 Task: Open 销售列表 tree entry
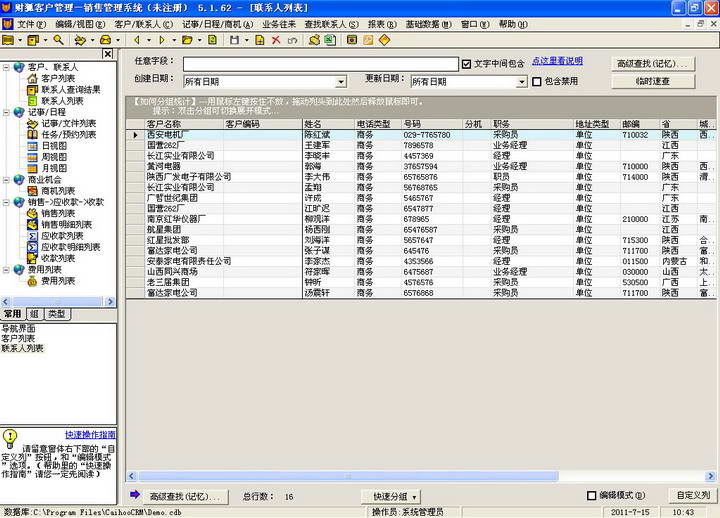click(x=58, y=214)
